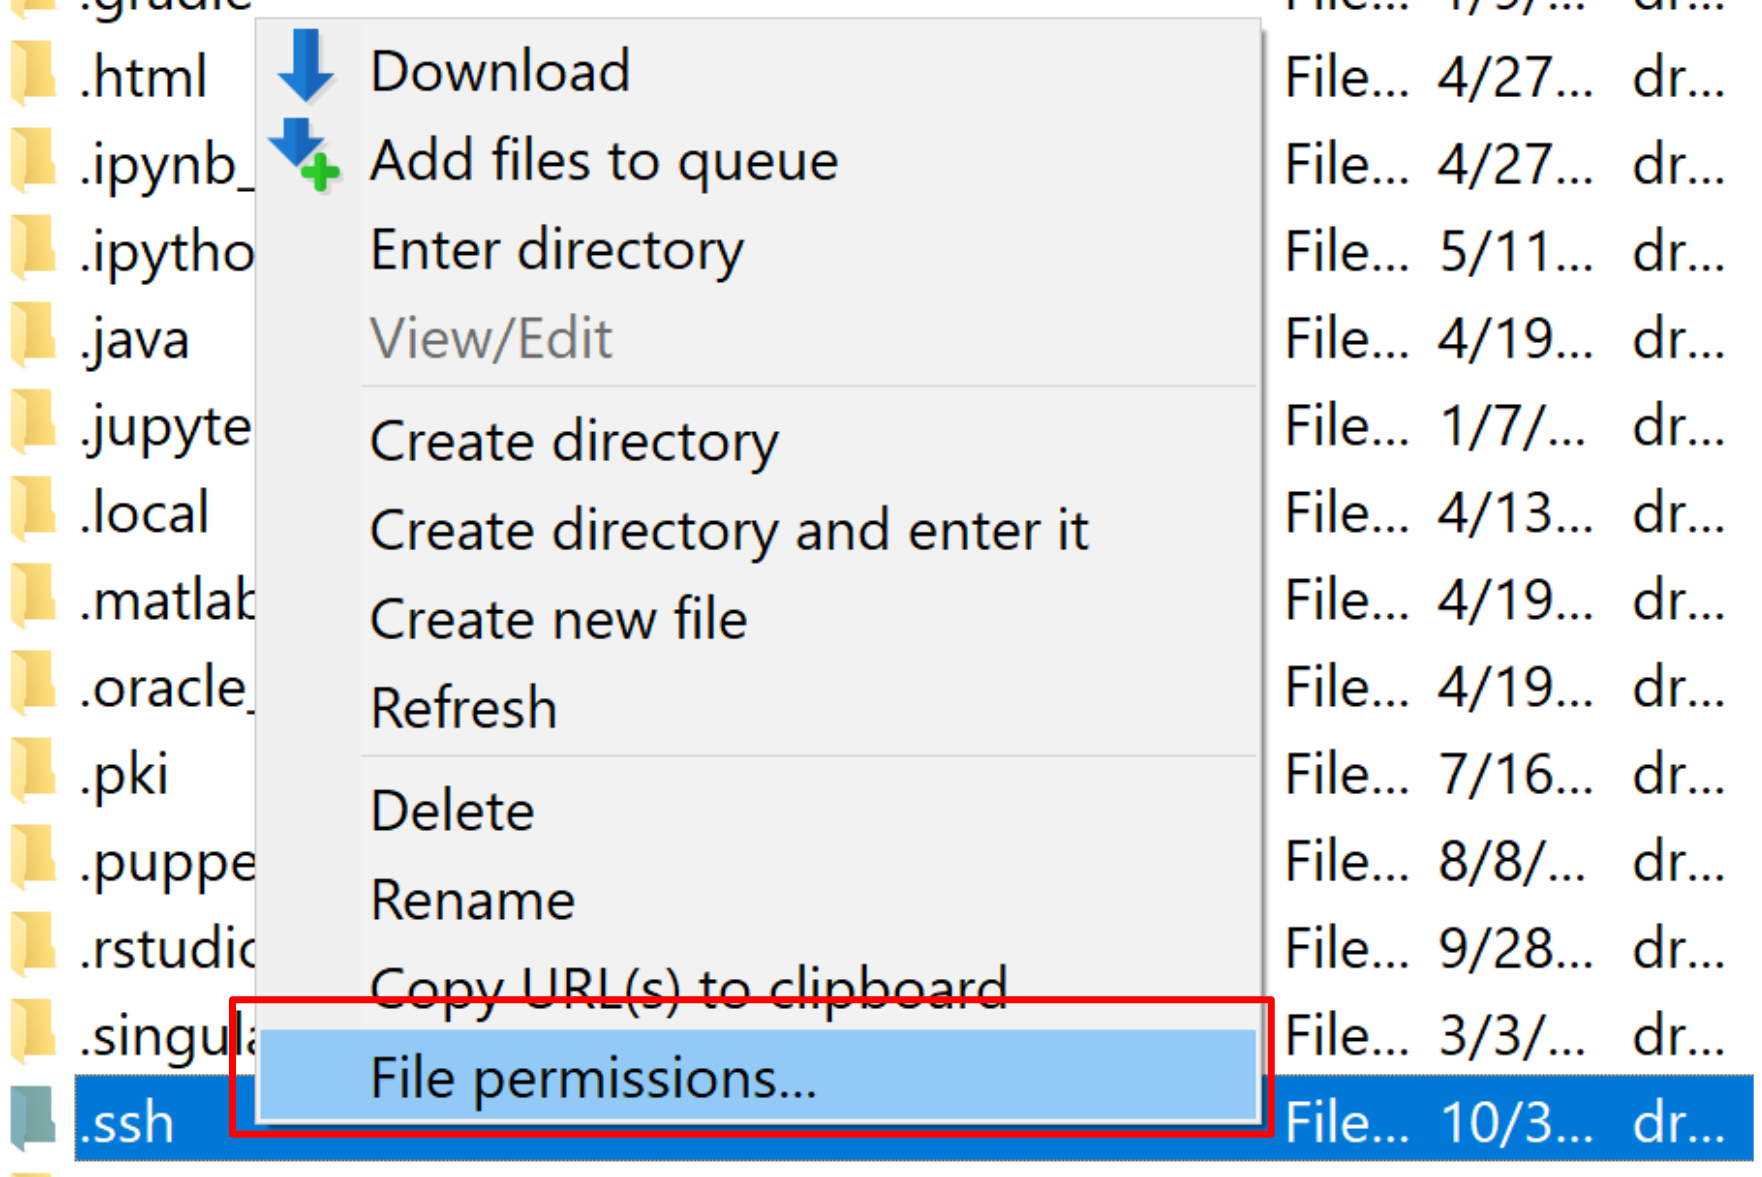This screenshot has width=1762, height=1177.
Task: Click the .java folder icon
Action: (x=33, y=337)
